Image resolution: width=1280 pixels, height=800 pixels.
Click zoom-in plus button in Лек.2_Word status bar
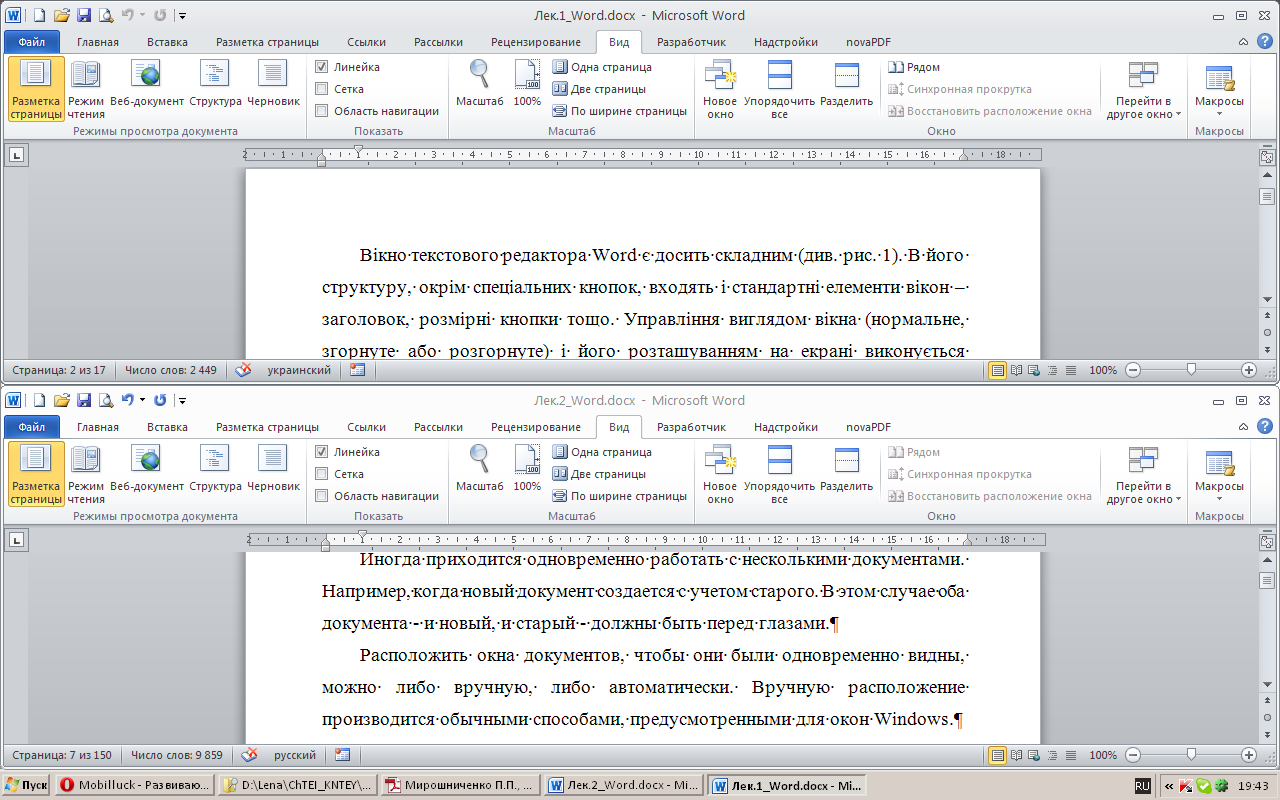click(1249, 755)
